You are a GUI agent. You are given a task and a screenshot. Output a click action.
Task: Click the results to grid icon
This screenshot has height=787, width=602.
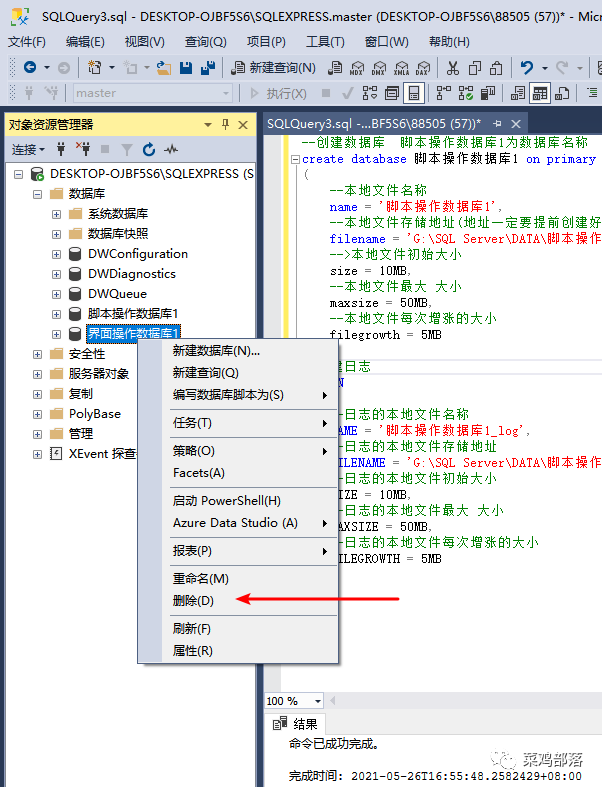540,93
